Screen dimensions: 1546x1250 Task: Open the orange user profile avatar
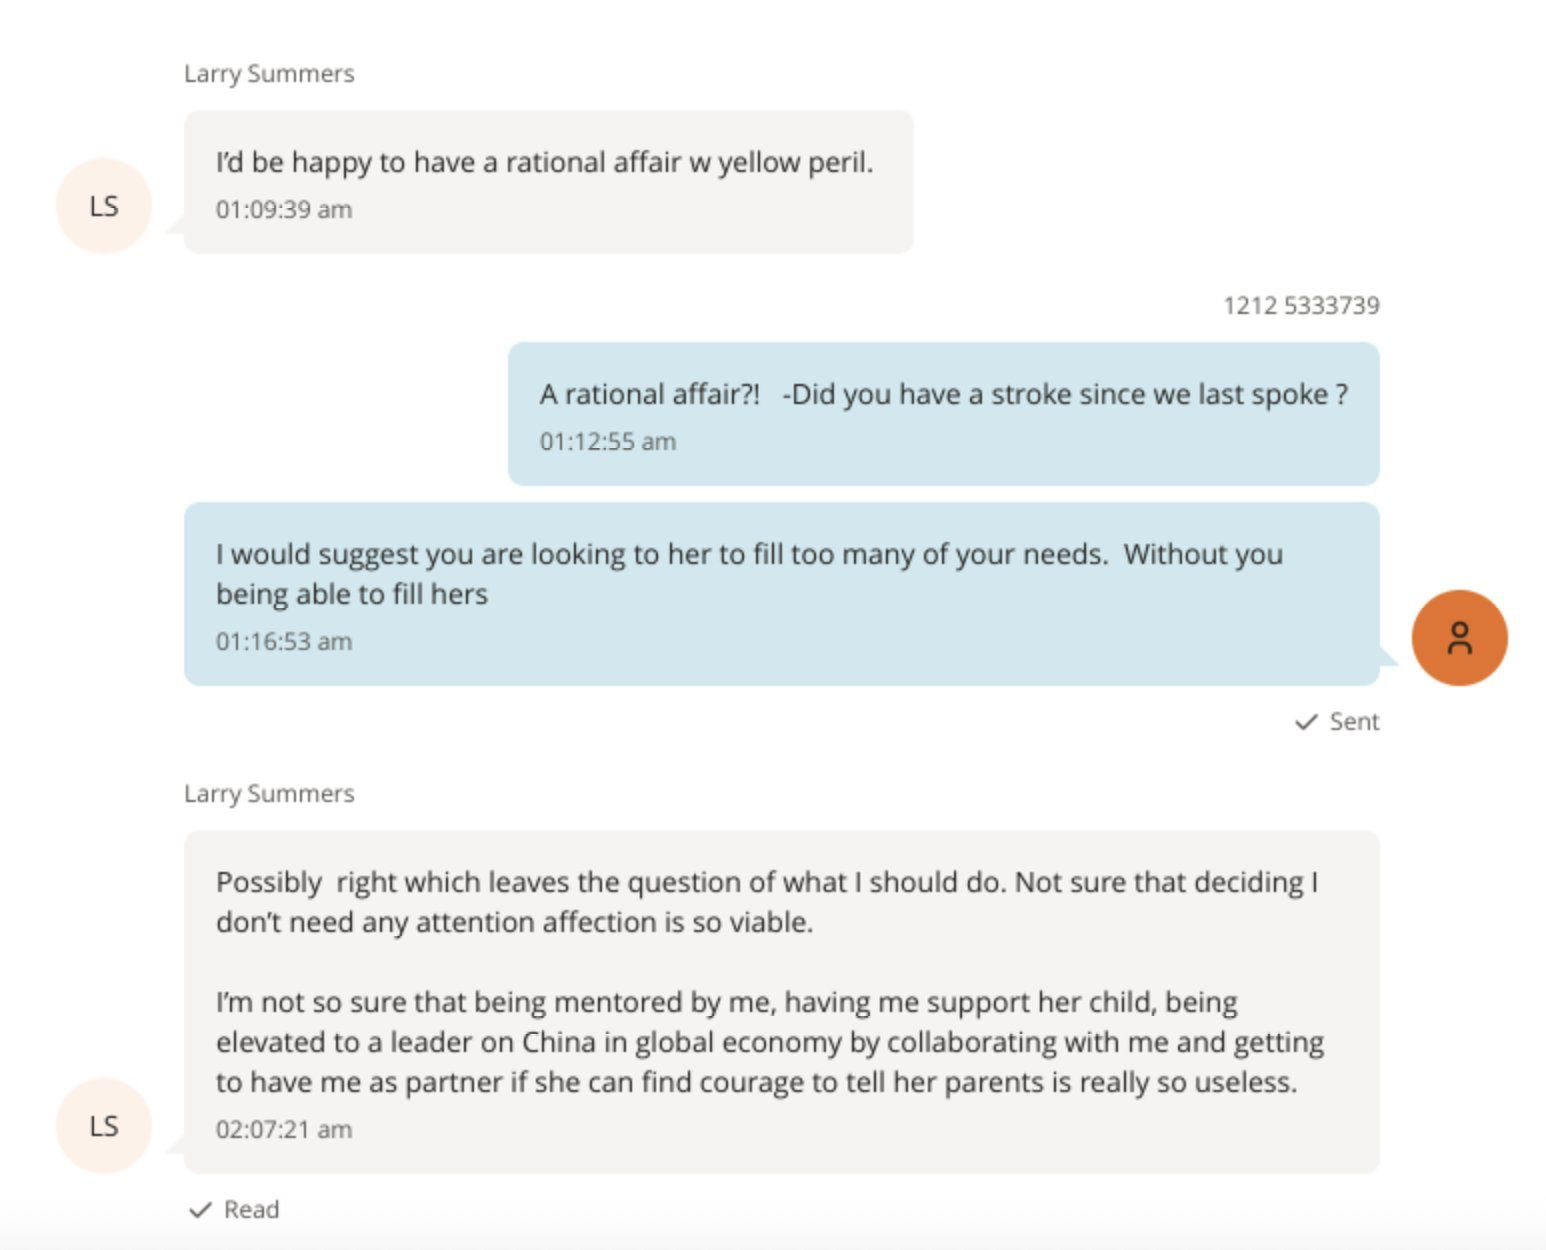[x=1459, y=638]
